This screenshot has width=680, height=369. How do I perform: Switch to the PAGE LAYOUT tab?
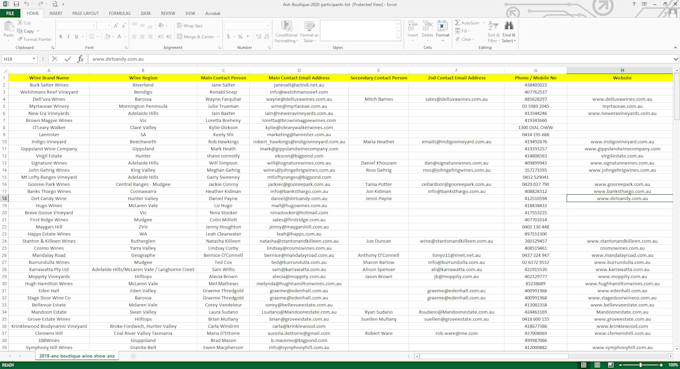(x=85, y=13)
